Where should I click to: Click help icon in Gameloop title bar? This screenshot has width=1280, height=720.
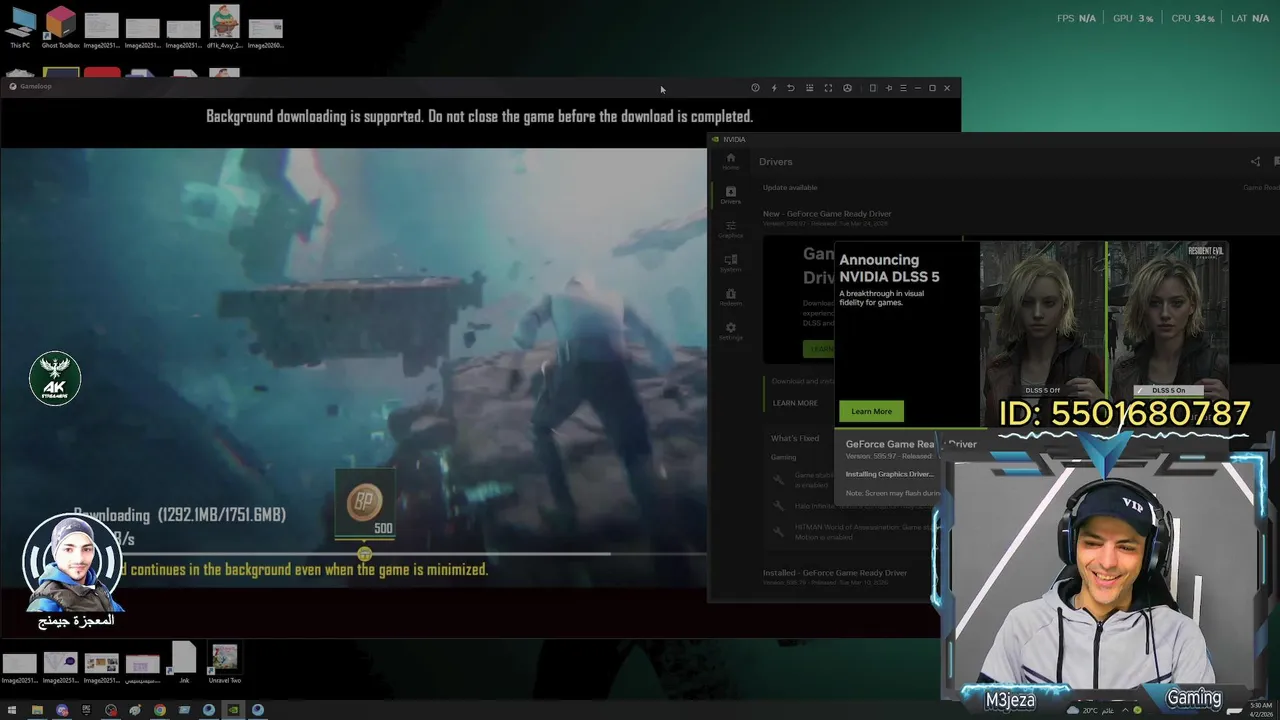tap(755, 88)
